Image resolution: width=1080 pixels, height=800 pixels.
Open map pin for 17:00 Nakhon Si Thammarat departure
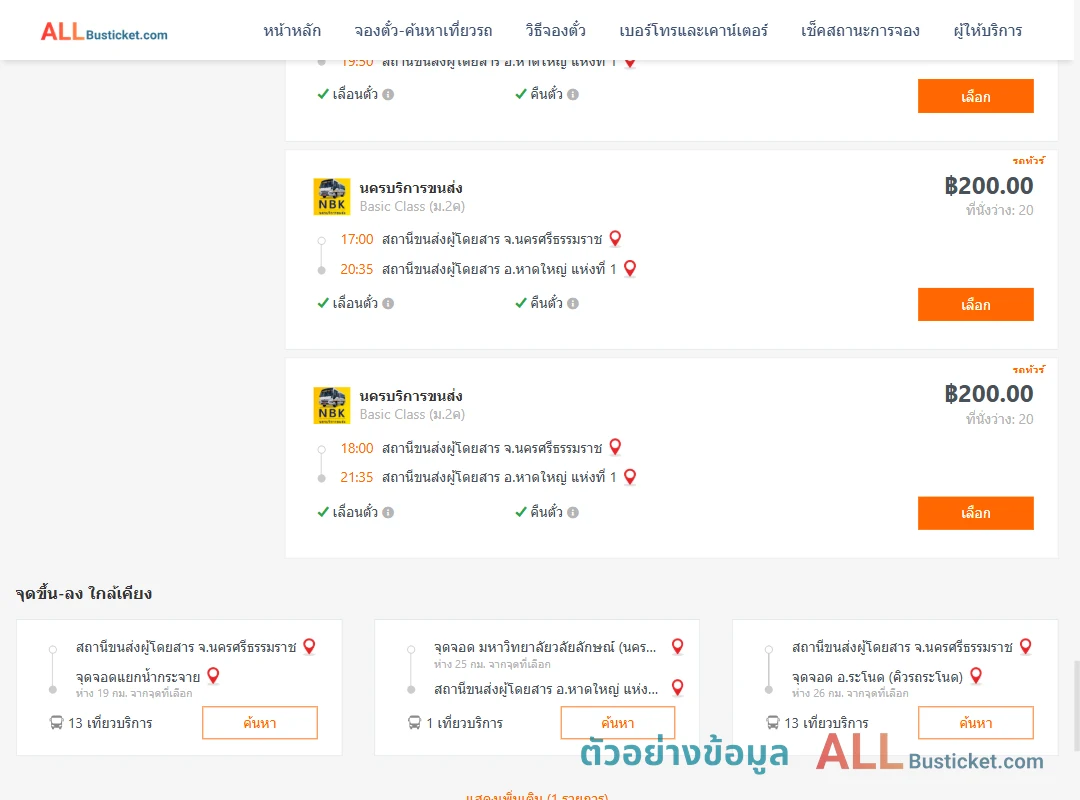tap(615, 238)
